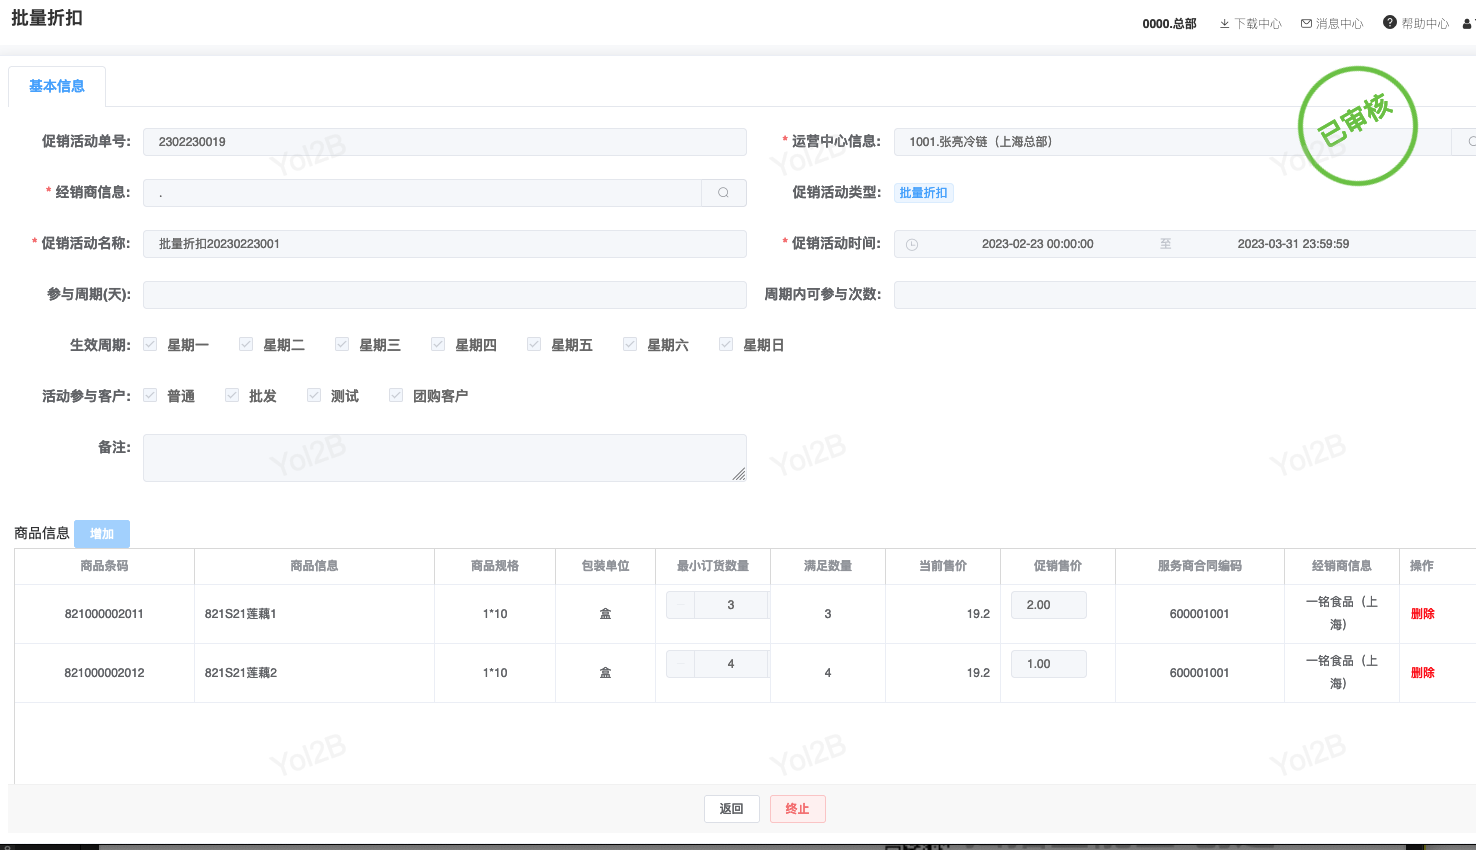This screenshot has height=850, width=1476.
Task: Open the 下载中心 download center
Action: coord(1250,23)
